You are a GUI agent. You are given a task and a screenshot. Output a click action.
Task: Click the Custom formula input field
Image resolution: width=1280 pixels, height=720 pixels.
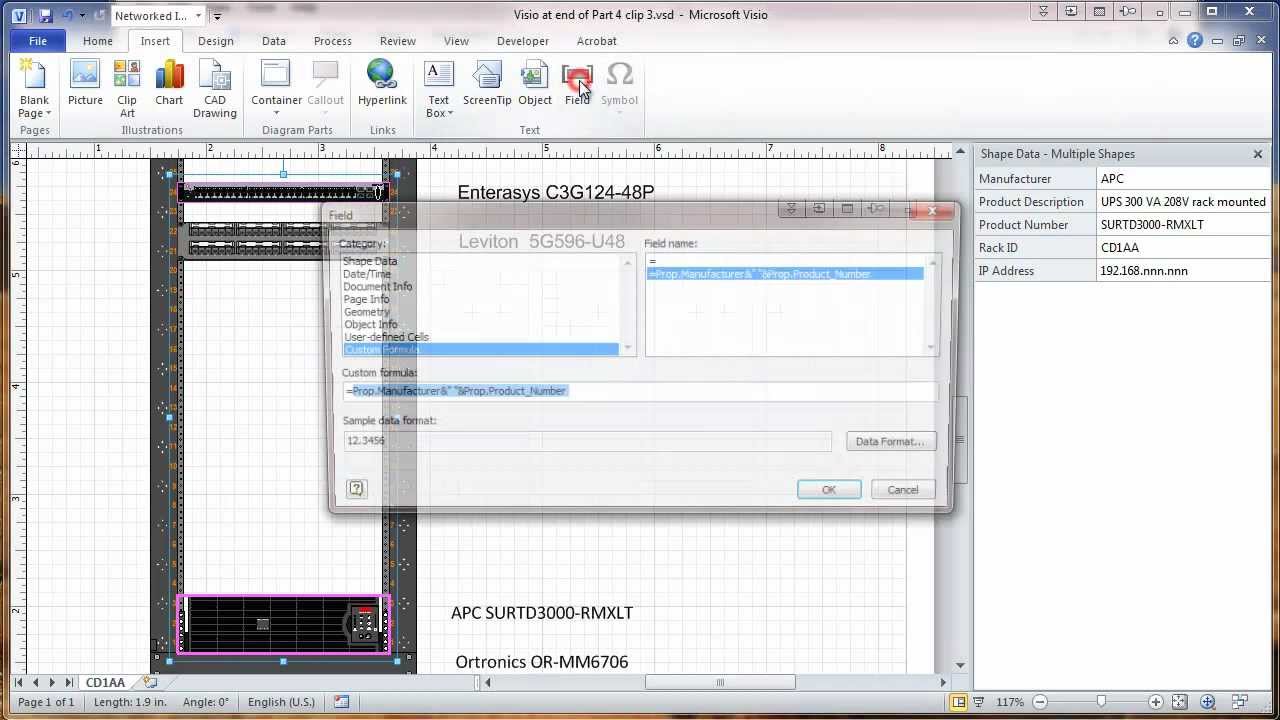640,391
